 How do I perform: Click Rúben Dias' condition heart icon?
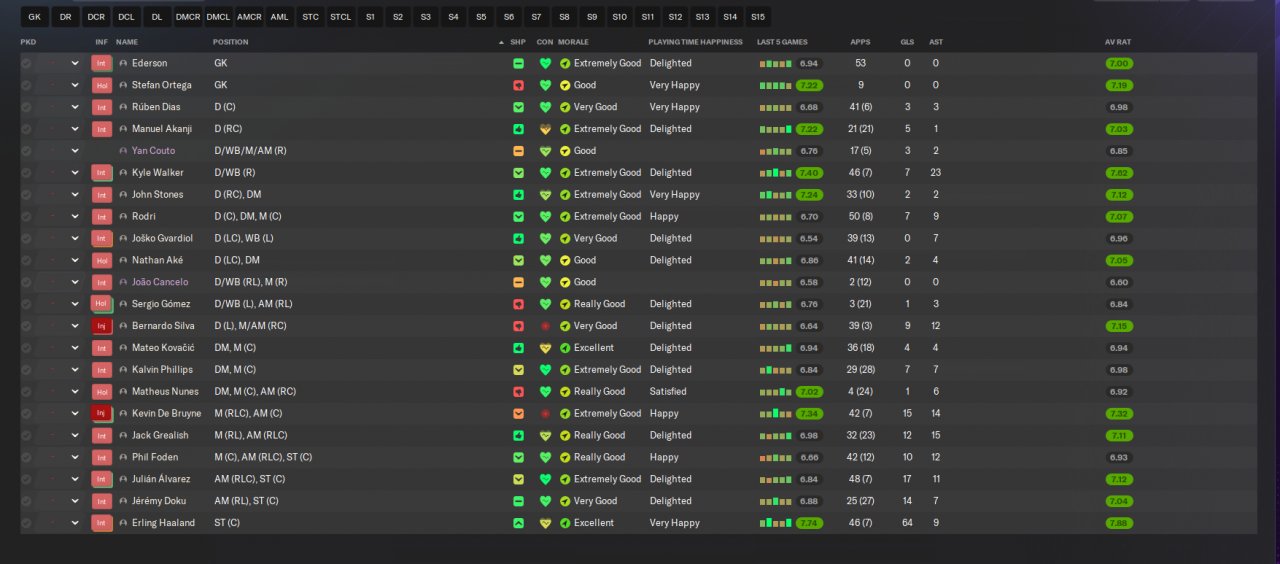[x=545, y=107]
